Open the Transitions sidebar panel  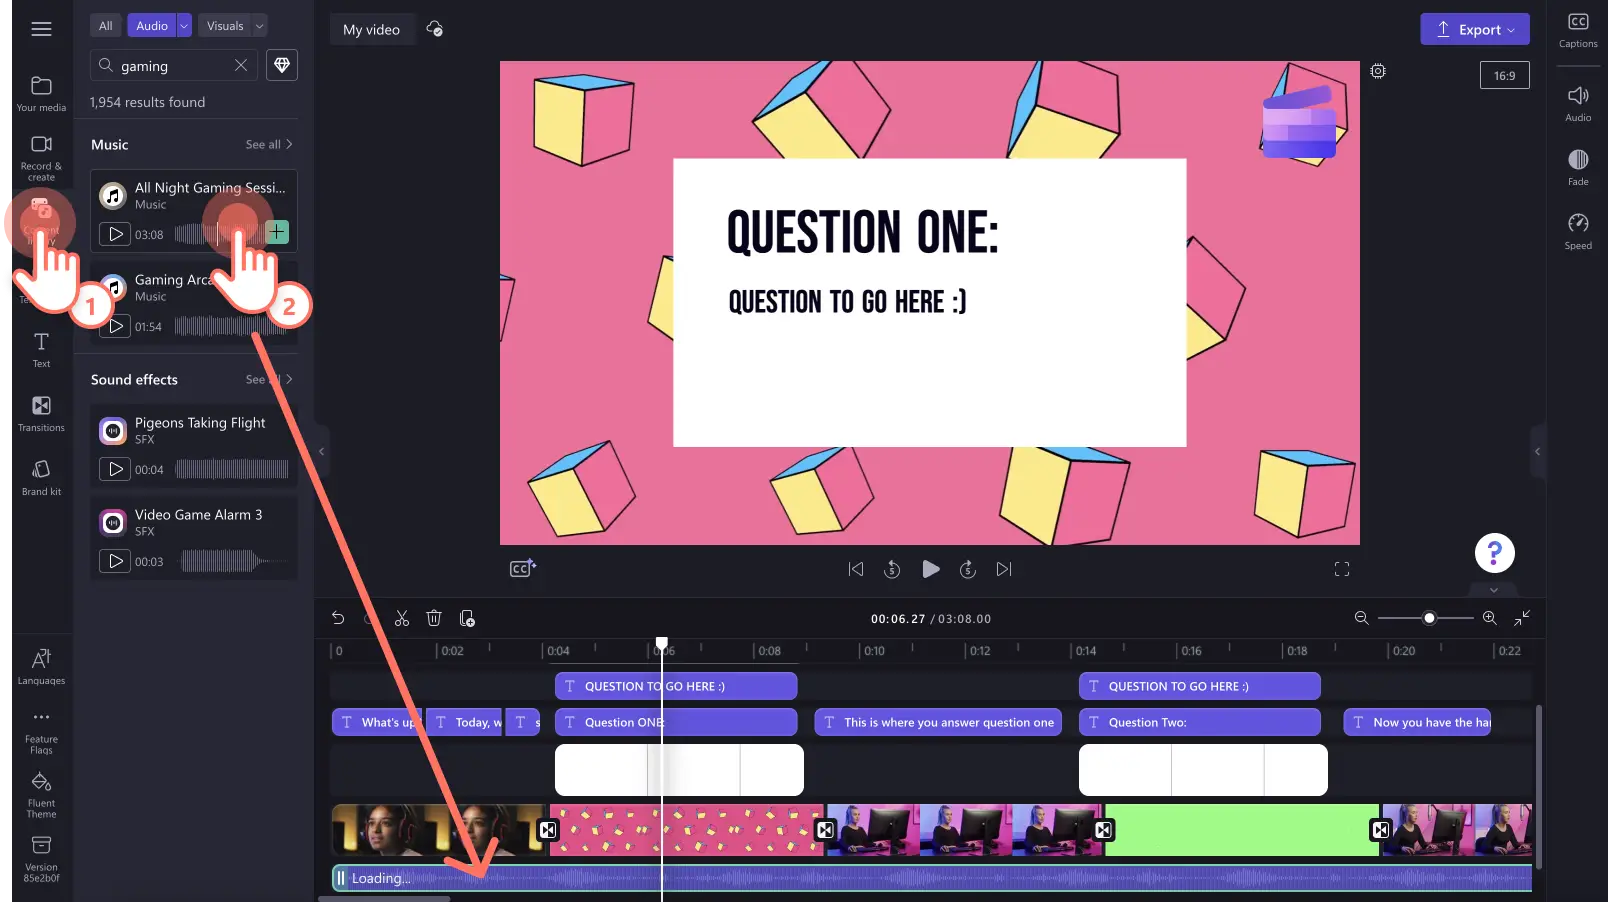[x=41, y=414]
